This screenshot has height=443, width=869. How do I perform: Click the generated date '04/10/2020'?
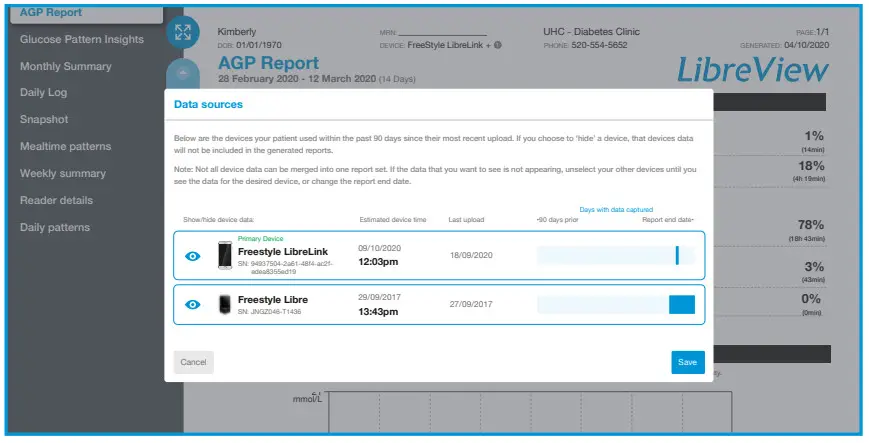click(806, 45)
